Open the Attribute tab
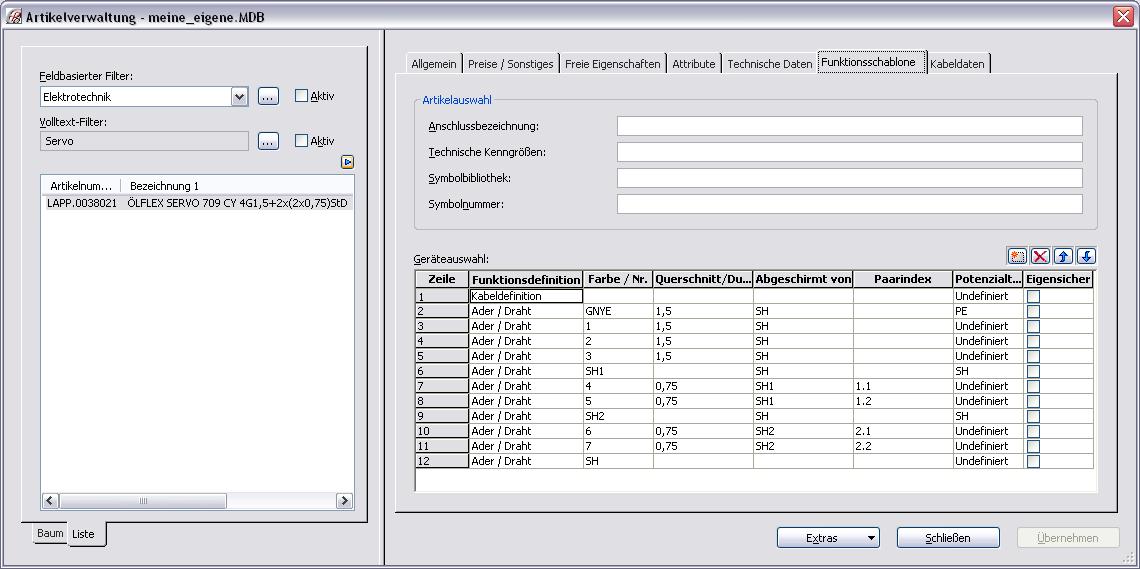The width and height of the screenshot is (1140, 569). click(x=694, y=64)
